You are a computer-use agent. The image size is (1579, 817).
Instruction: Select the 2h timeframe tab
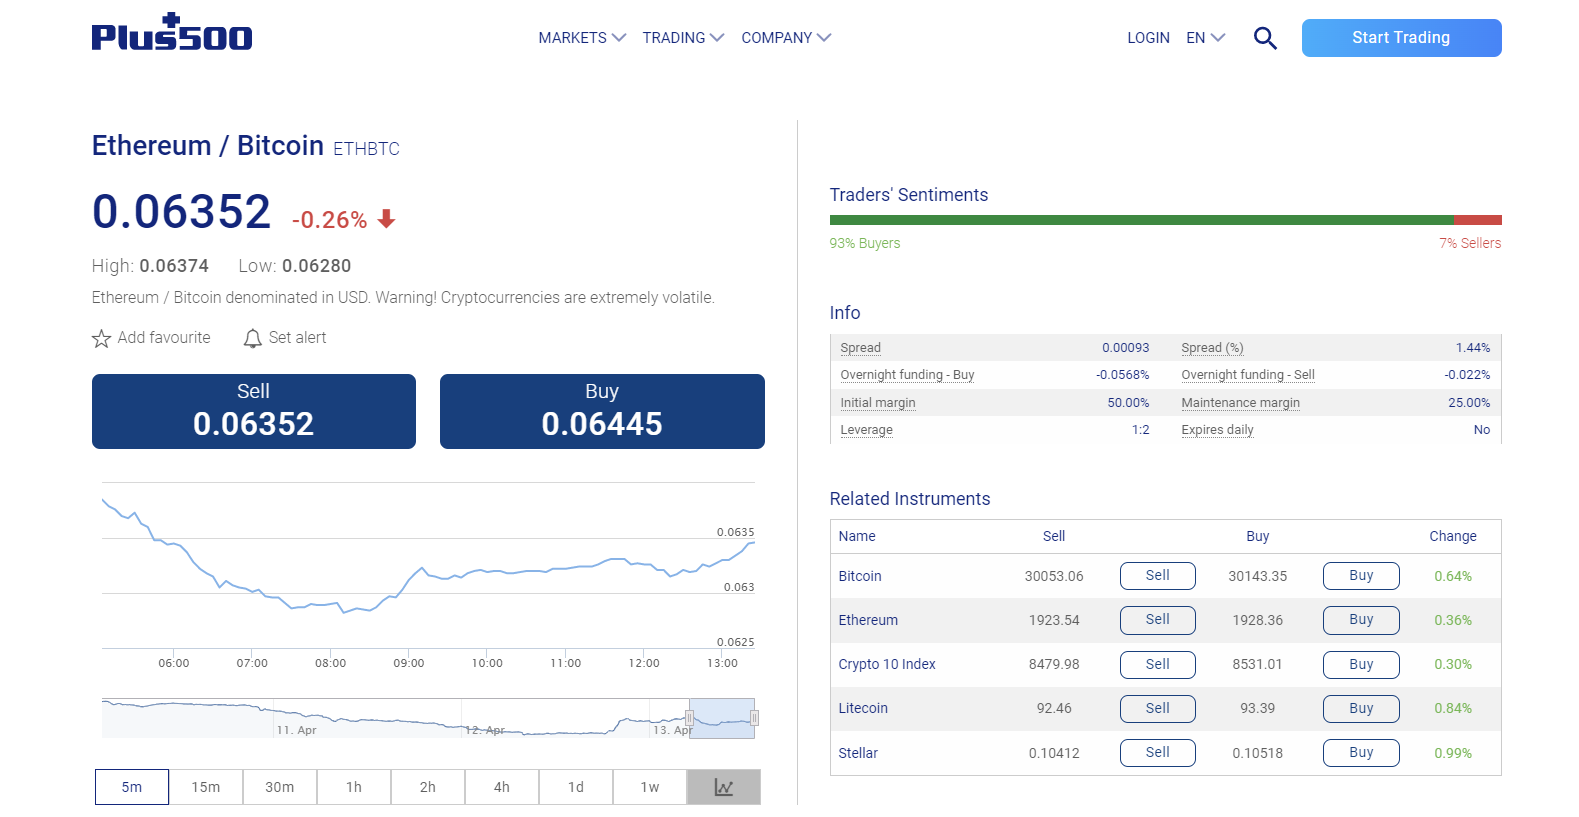pos(428,787)
